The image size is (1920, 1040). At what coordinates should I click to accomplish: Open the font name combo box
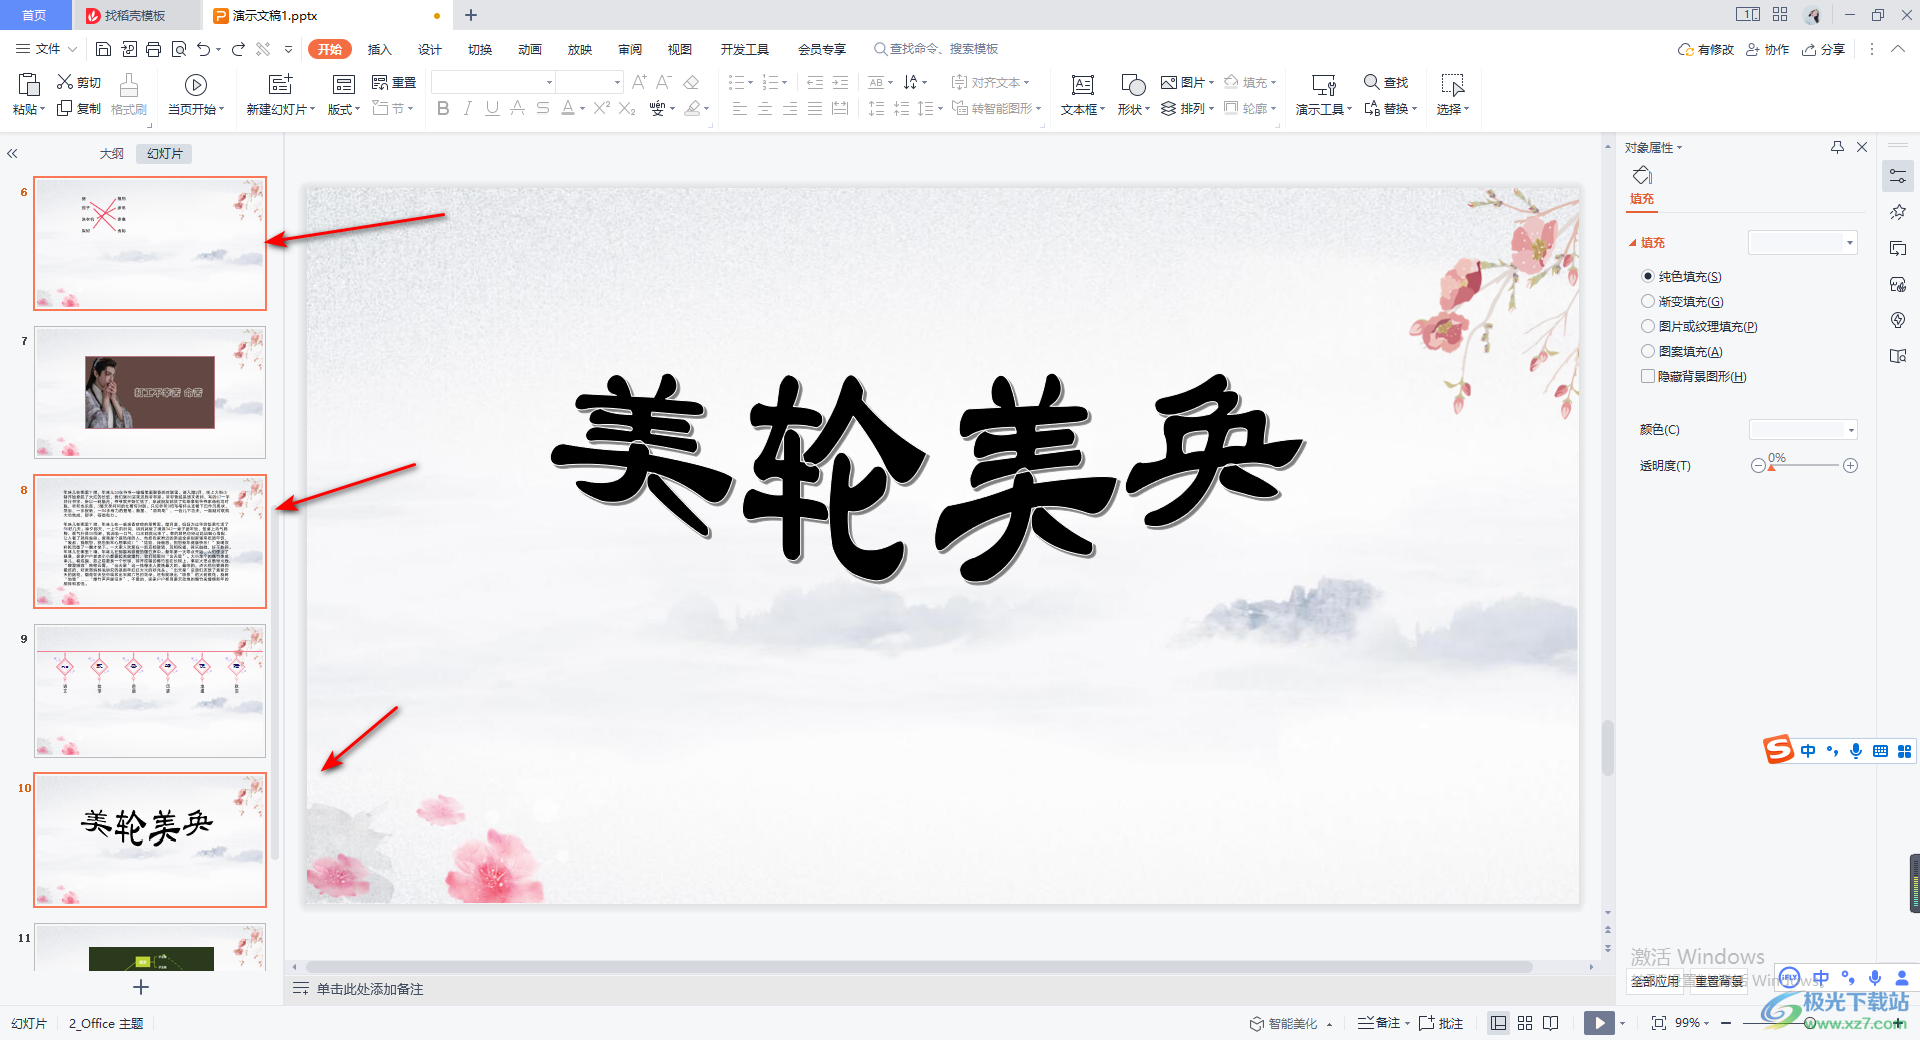pos(493,82)
